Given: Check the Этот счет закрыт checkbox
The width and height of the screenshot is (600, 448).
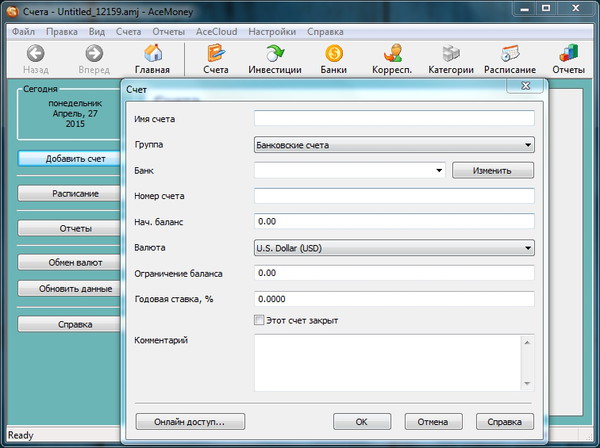Looking at the screenshot, I should tap(261, 321).
